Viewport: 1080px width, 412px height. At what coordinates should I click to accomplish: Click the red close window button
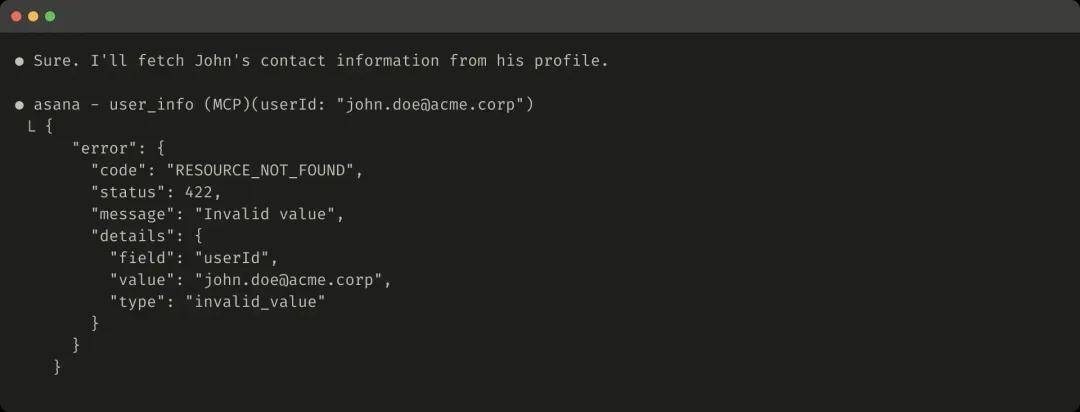click(x=16, y=16)
